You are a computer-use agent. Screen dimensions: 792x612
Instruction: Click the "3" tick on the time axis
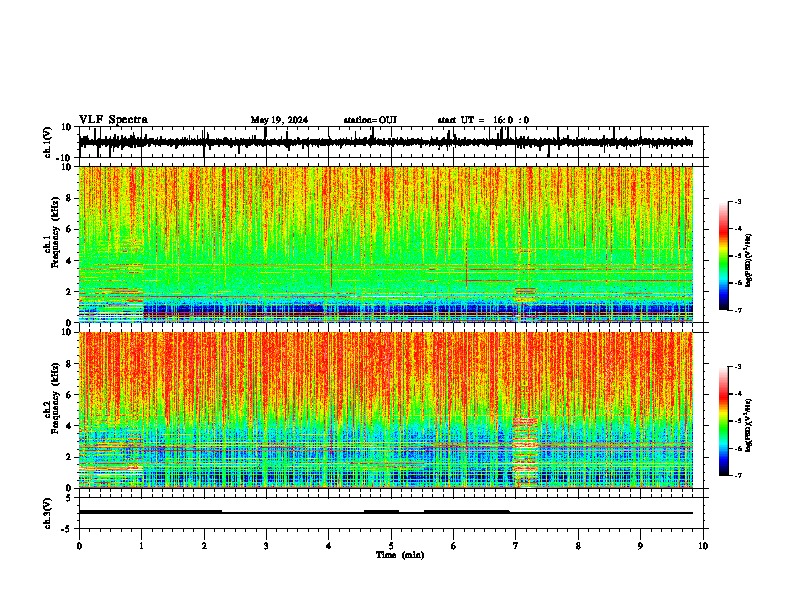click(x=266, y=546)
